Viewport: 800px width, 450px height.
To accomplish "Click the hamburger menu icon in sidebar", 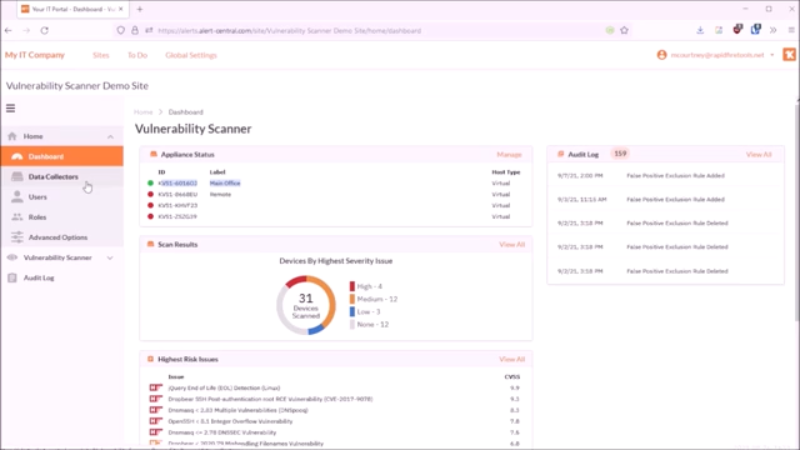I will pyautogui.click(x=11, y=108).
